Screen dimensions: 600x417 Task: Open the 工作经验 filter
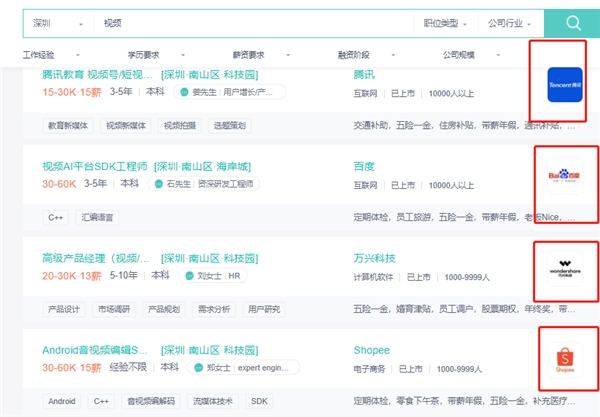pyautogui.click(x=43, y=55)
